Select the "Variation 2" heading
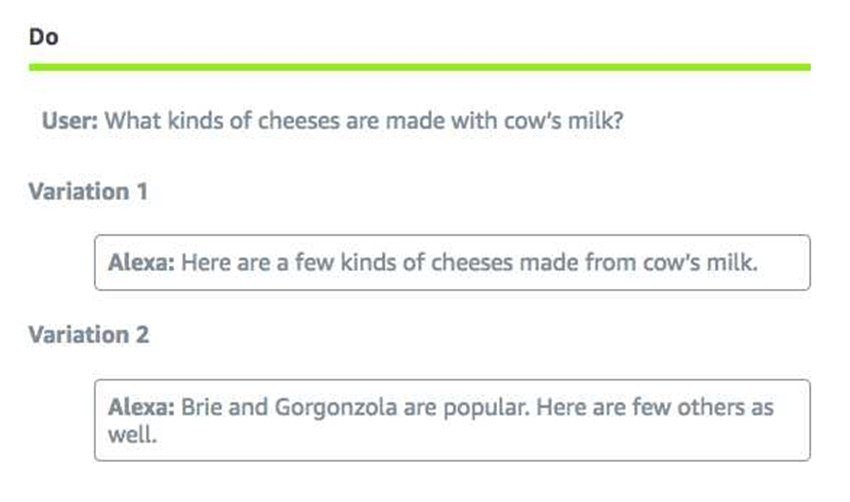Viewport: 850px width, 502px height. point(88,334)
